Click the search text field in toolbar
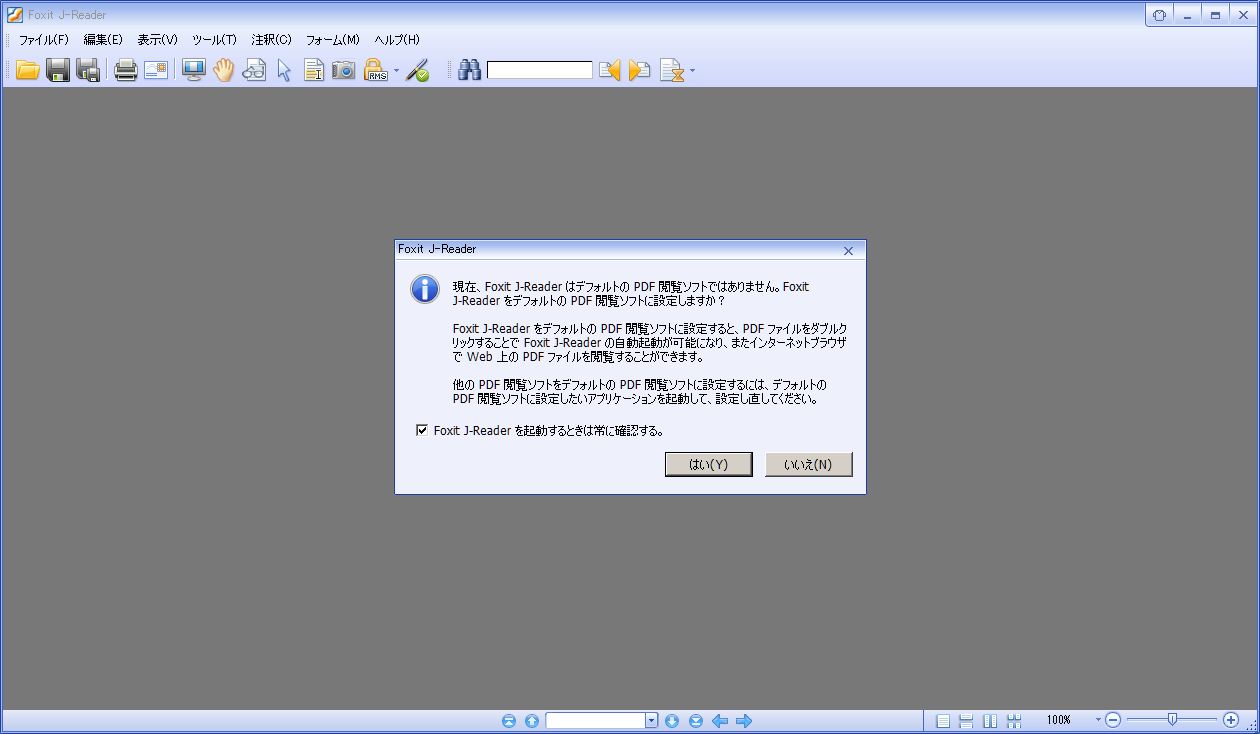 click(x=540, y=70)
